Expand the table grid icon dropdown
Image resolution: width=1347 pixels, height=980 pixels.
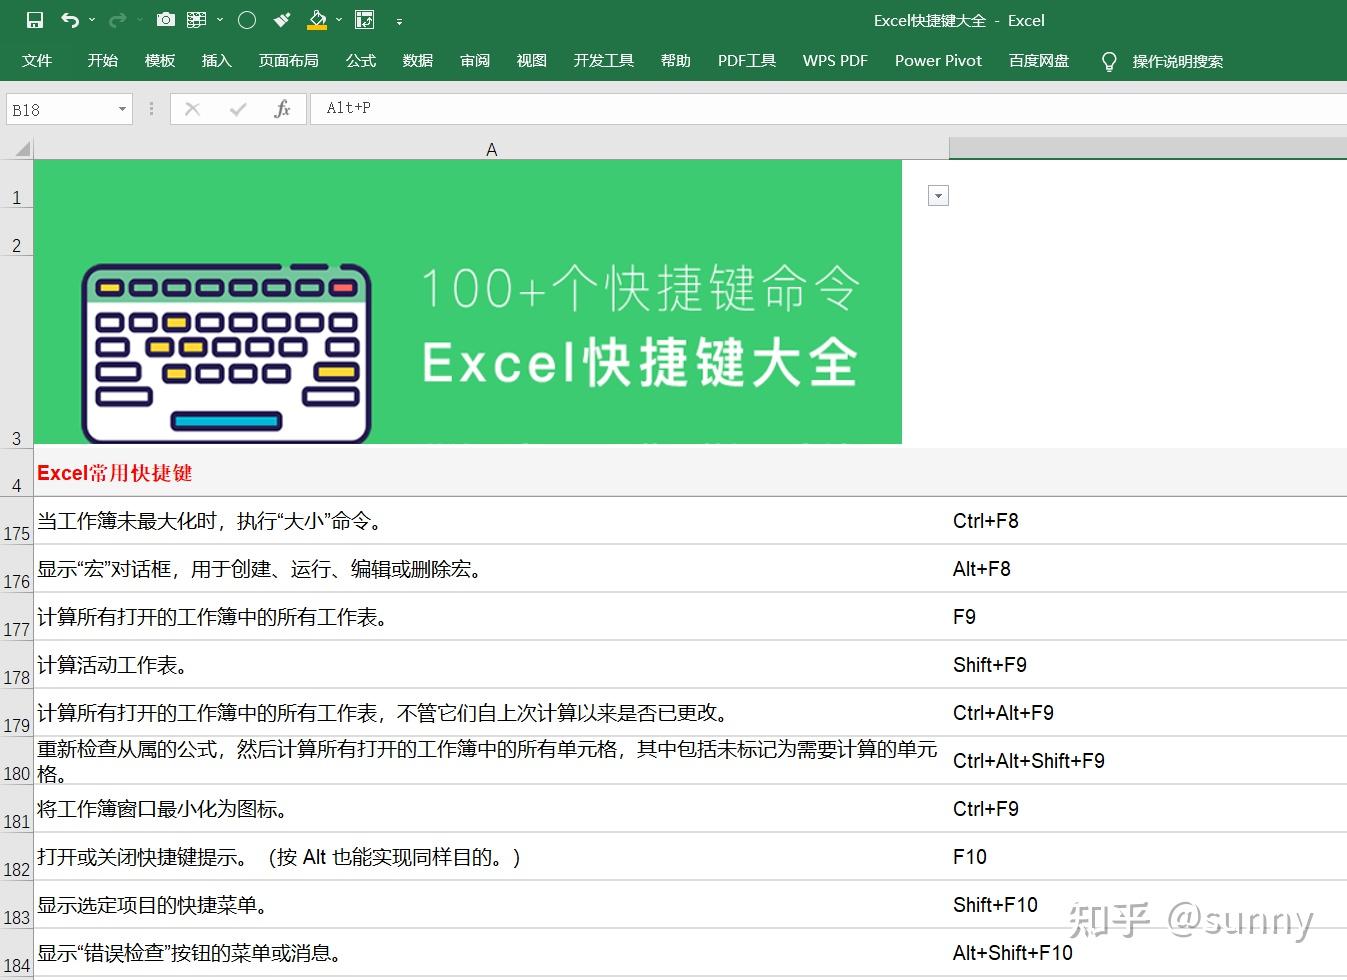point(220,20)
